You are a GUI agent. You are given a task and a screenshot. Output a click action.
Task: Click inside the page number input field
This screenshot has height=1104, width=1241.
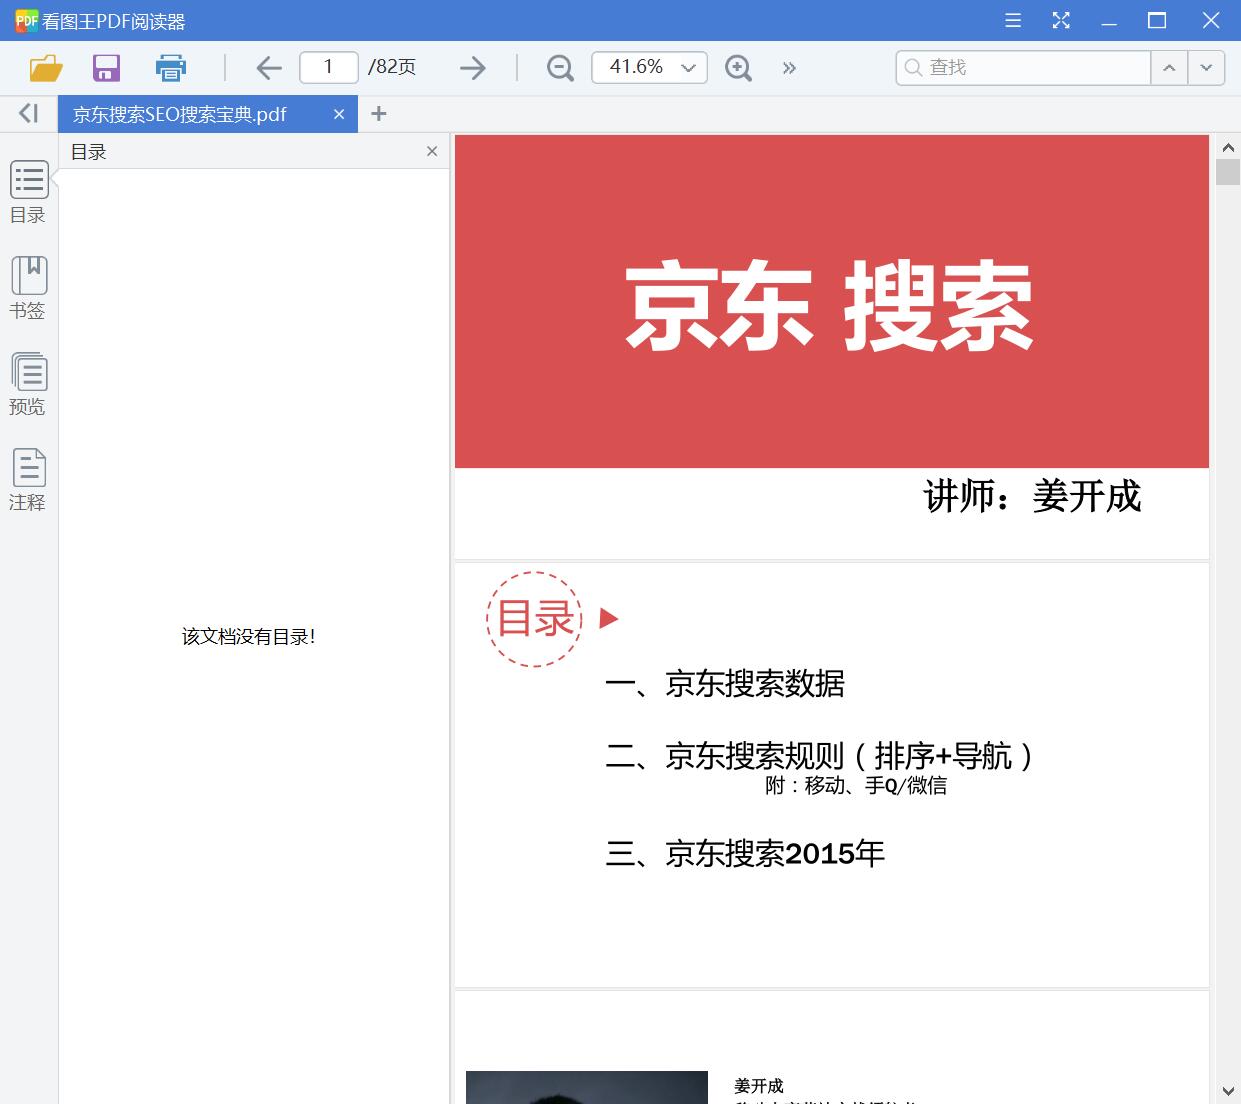tap(328, 67)
